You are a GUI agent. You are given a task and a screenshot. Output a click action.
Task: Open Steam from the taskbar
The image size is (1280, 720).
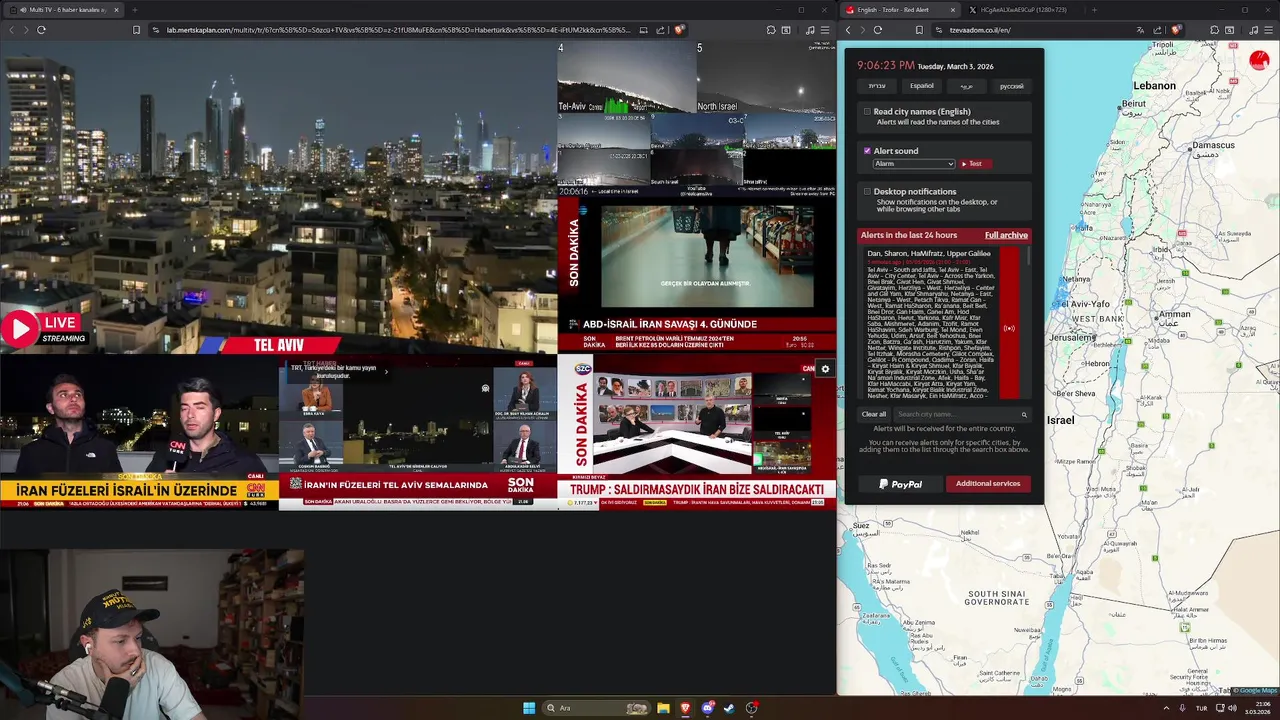pos(729,708)
